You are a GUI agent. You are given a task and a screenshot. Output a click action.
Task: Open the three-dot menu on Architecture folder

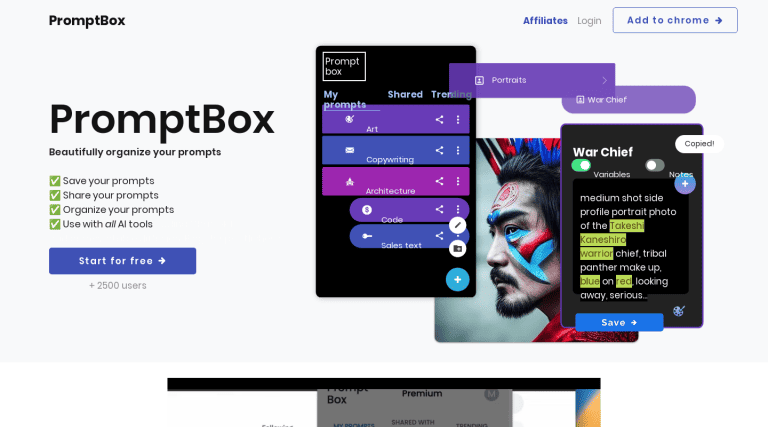(458, 181)
